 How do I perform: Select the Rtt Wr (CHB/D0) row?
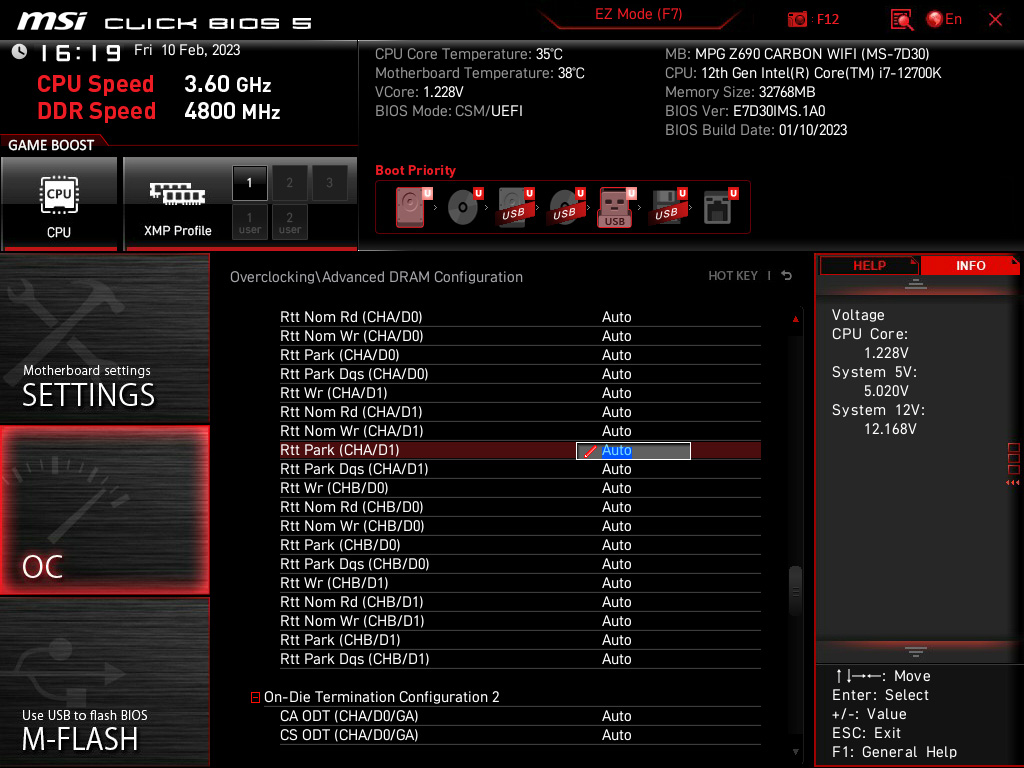[520, 488]
